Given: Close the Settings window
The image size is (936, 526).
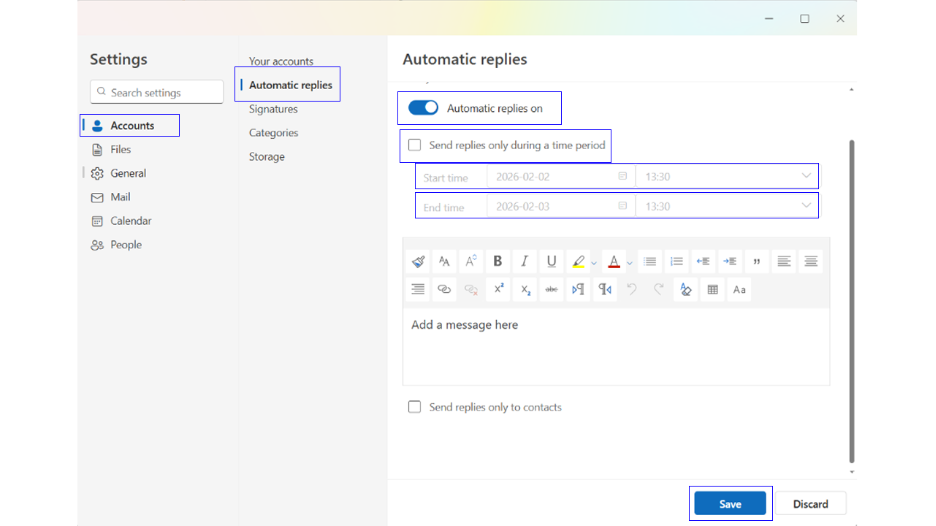Looking at the screenshot, I should [x=840, y=19].
